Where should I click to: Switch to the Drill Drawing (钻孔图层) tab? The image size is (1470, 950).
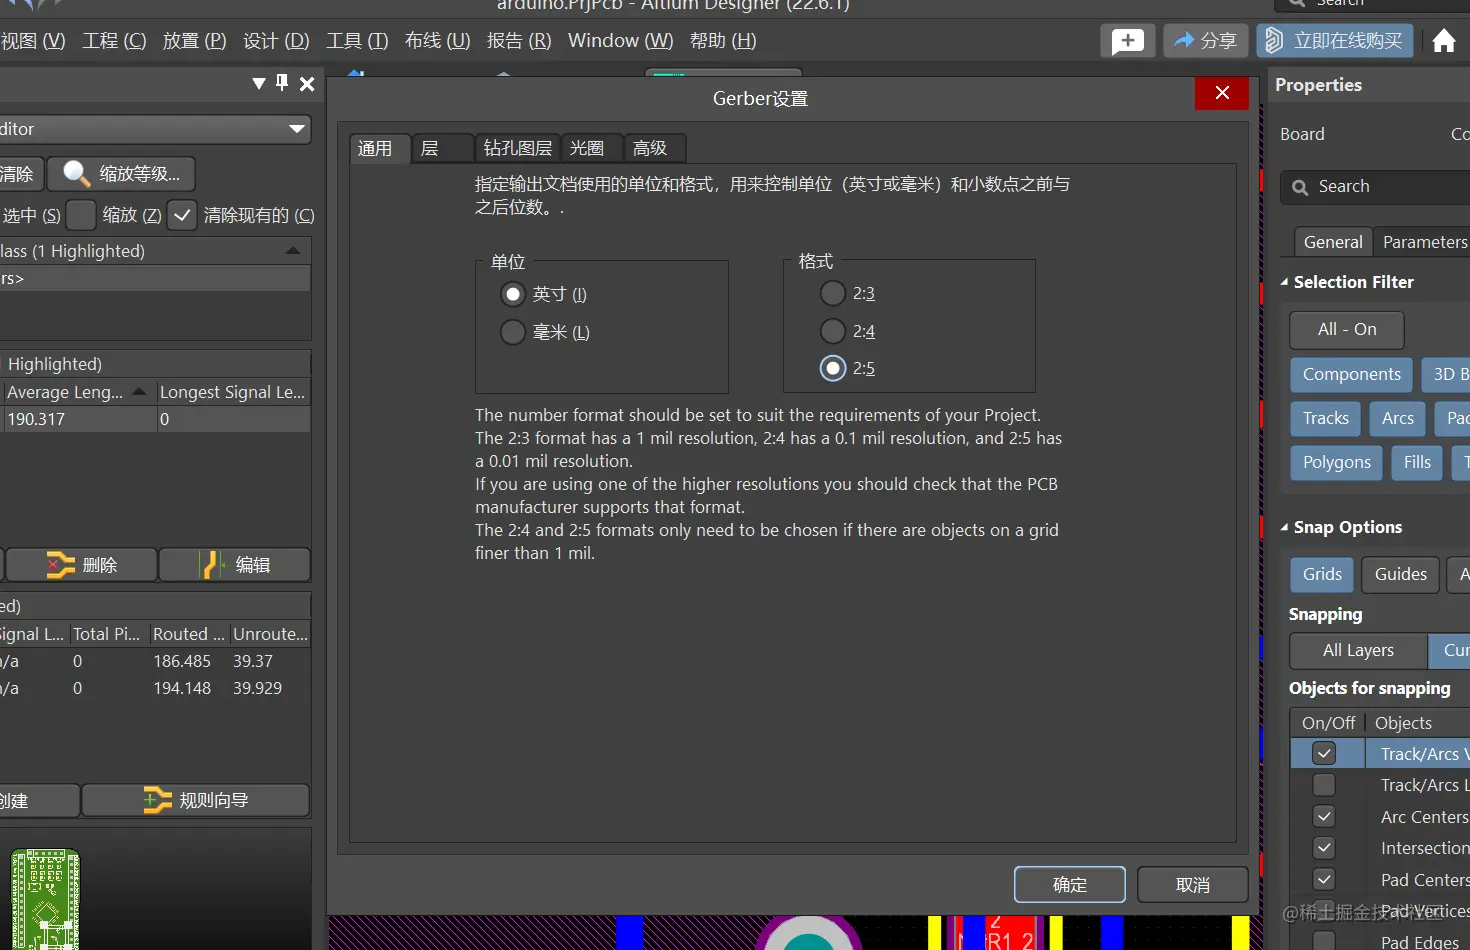(518, 149)
